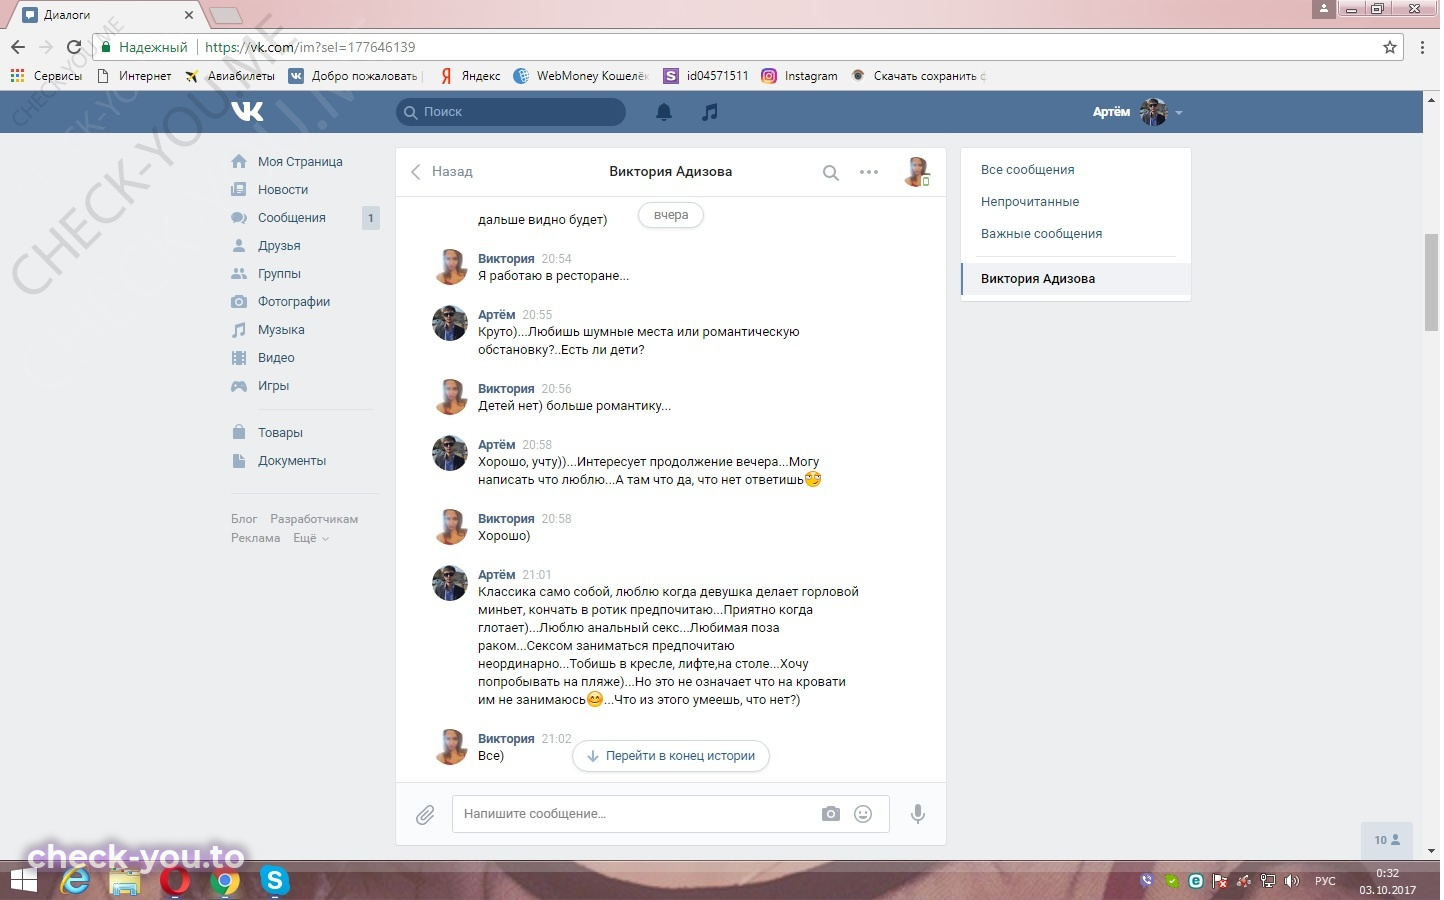1444x900 pixels.
Task: Open the music note icon in header
Action: [x=710, y=112]
